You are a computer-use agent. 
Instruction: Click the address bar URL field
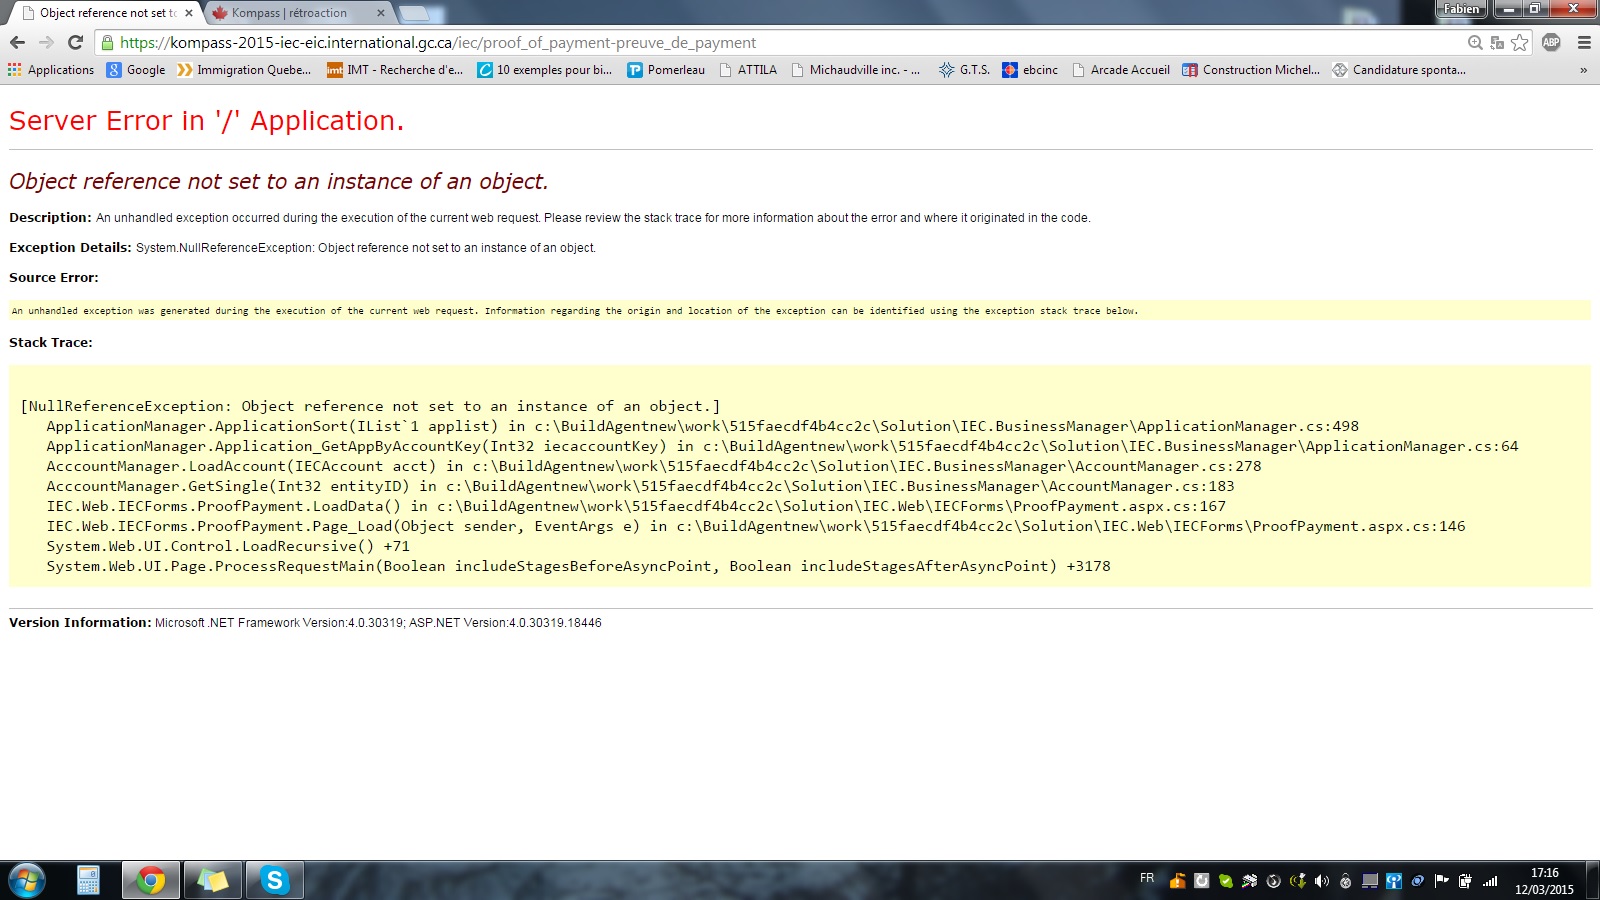click(x=780, y=42)
